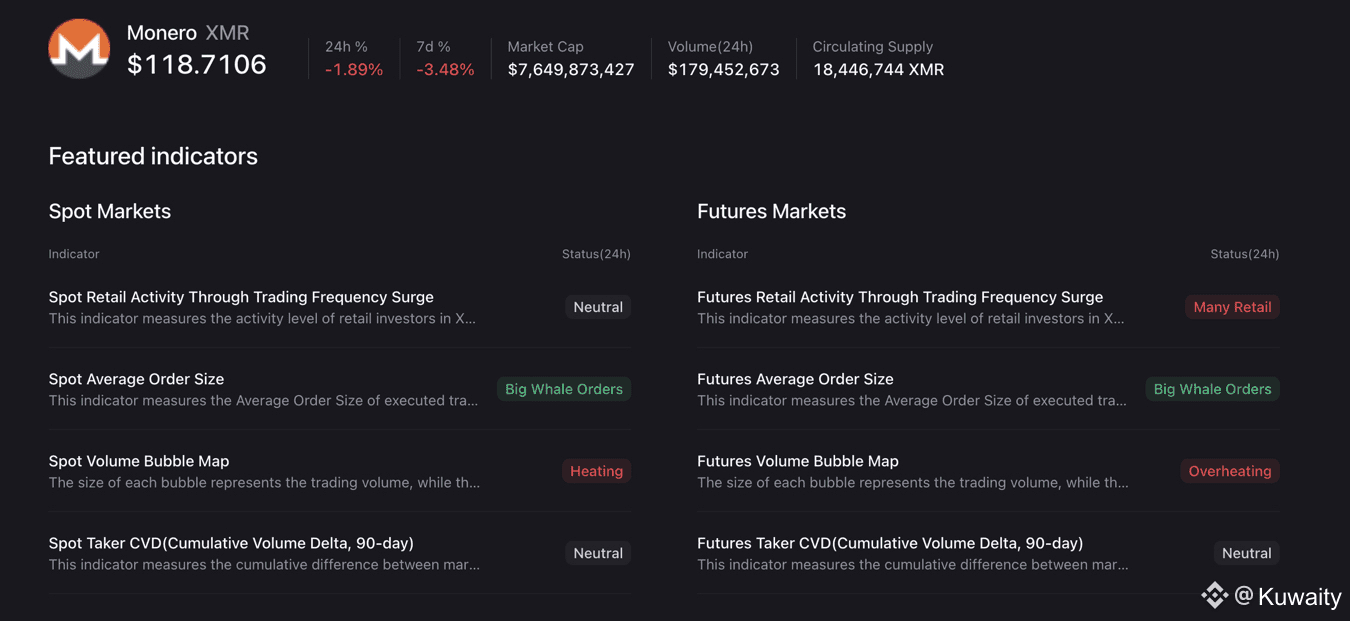Click the Spot Markets Status(24h) column header
The width and height of the screenshot is (1350, 621).
[596, 254]
